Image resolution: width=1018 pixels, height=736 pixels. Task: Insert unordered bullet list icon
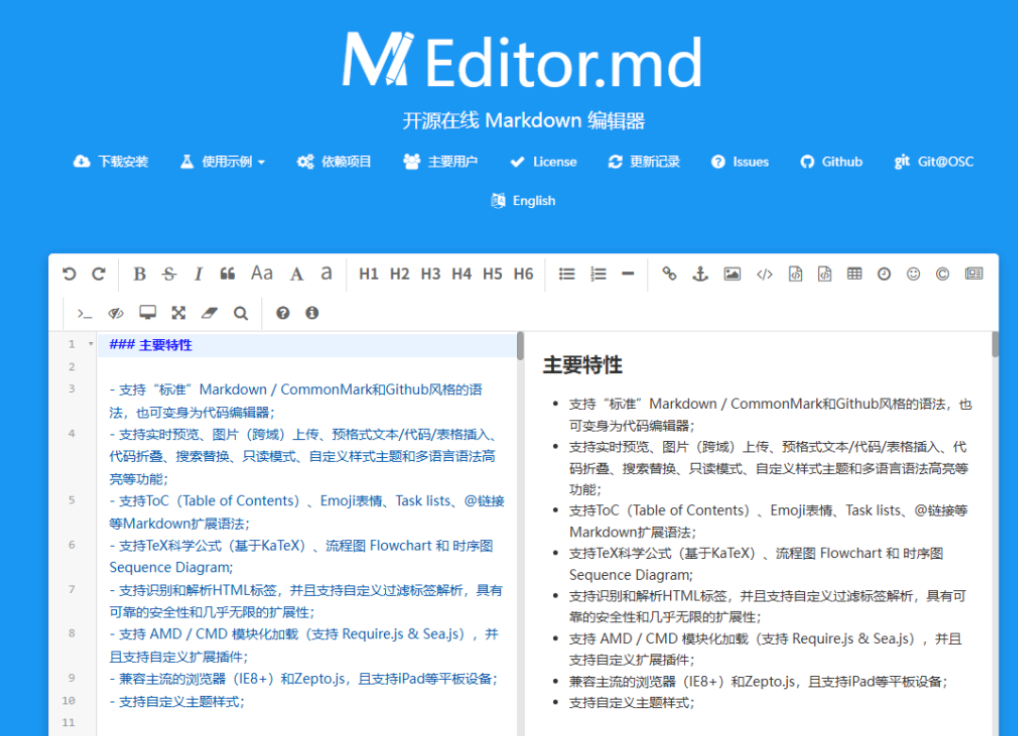coord(567,274)
